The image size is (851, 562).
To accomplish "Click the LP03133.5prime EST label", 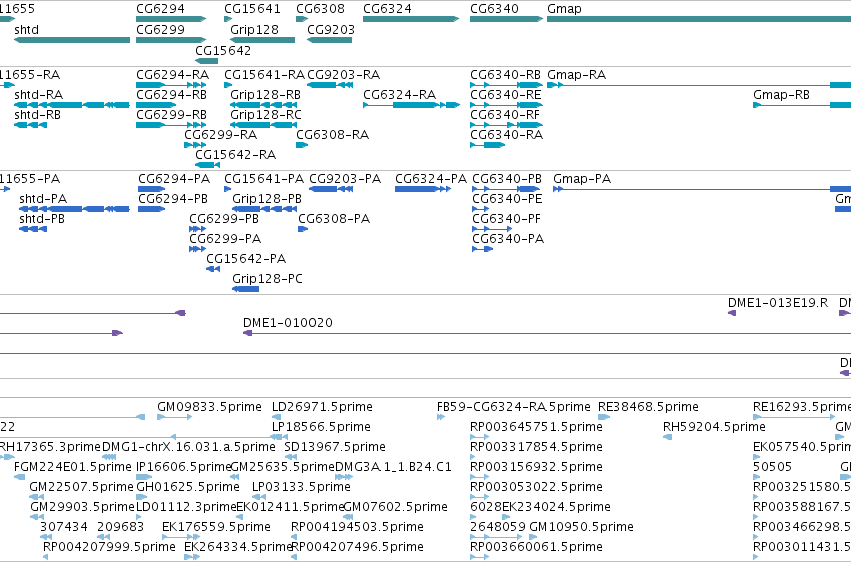I will click(x=301, y=487).
